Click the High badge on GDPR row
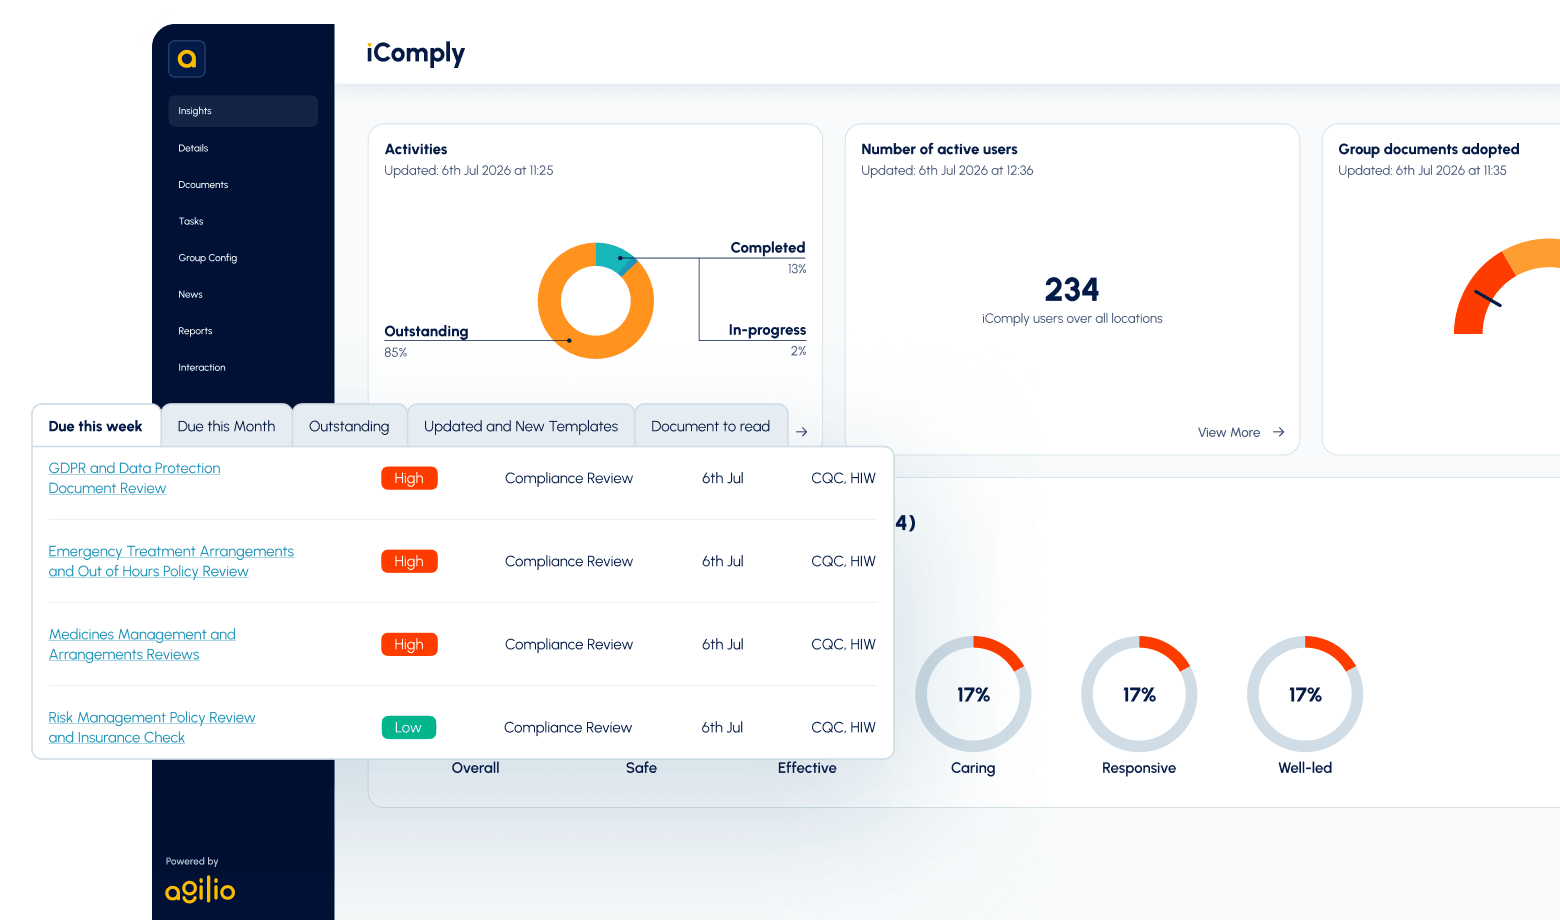The image size is (1560, 920). coord(409,478)
